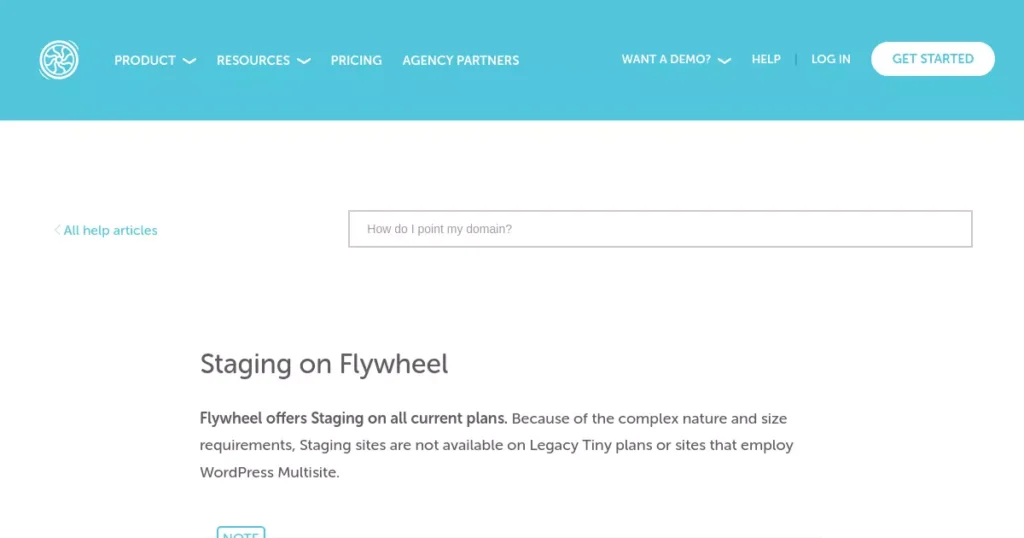Focus the 'How do I point my domain?' search field
Image resolution: width=1024 pixels, height=538 pixels.
tap(660, 229)
